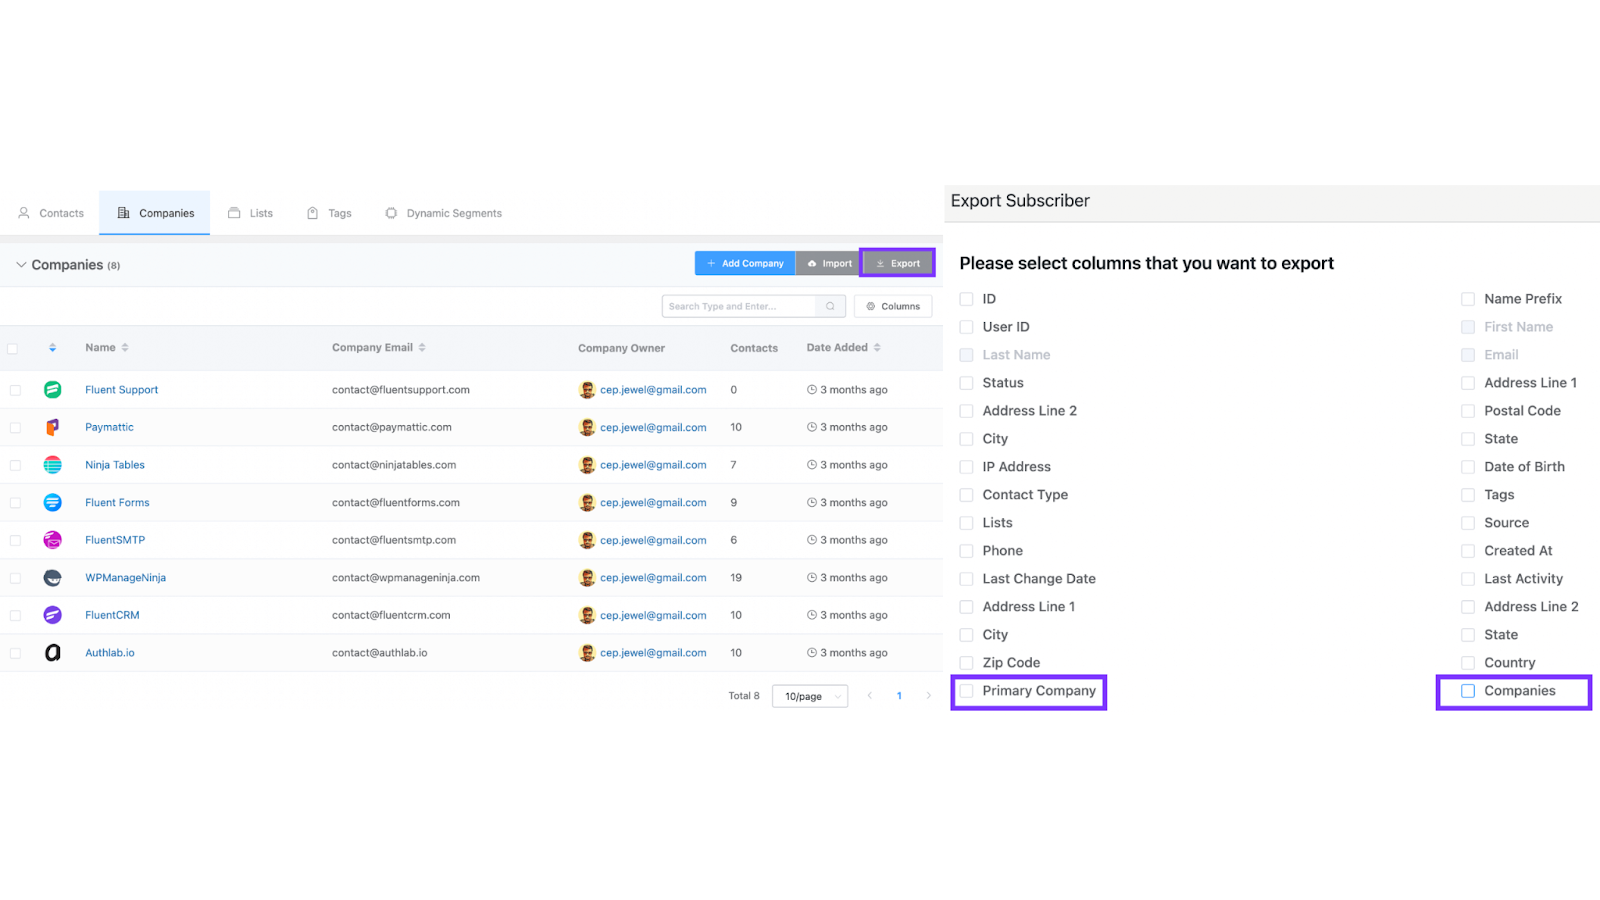Viewport: 1600px width, 900px height.
Task: Tick the Country export checkbox
Action: (x=1468, y=663)
